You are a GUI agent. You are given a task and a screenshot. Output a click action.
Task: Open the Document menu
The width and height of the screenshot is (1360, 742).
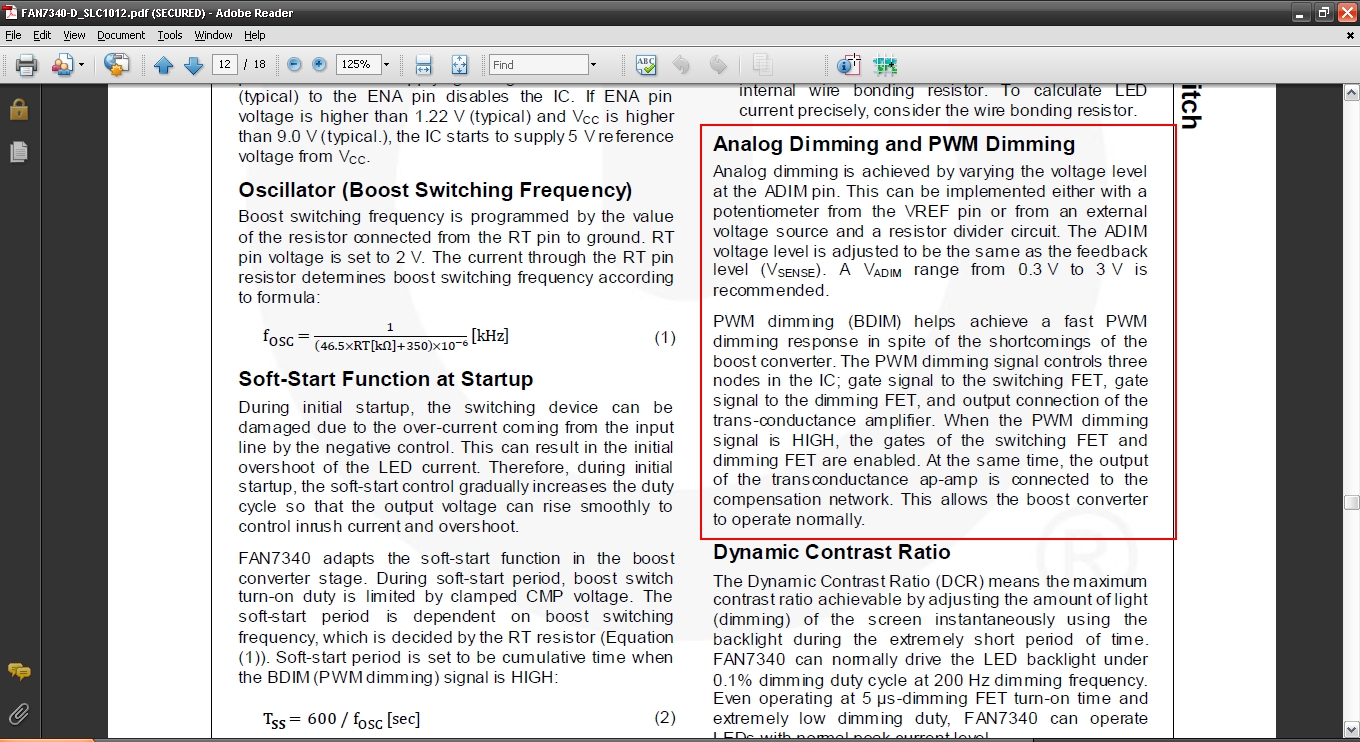click(x=120, y=35)
